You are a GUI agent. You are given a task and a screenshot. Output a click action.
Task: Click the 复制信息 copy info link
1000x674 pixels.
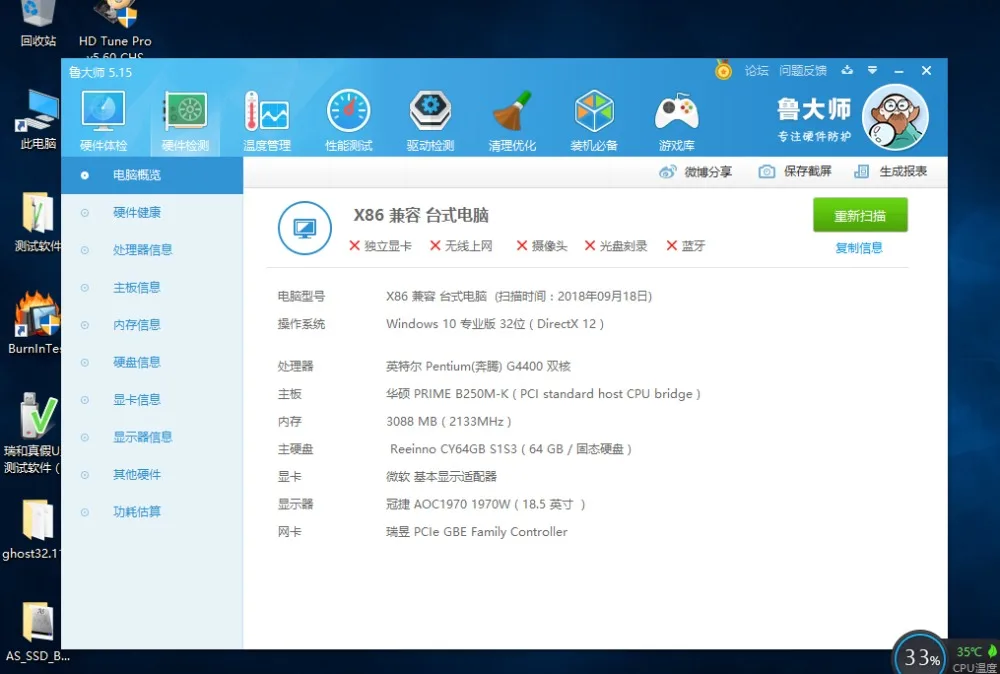859,248
